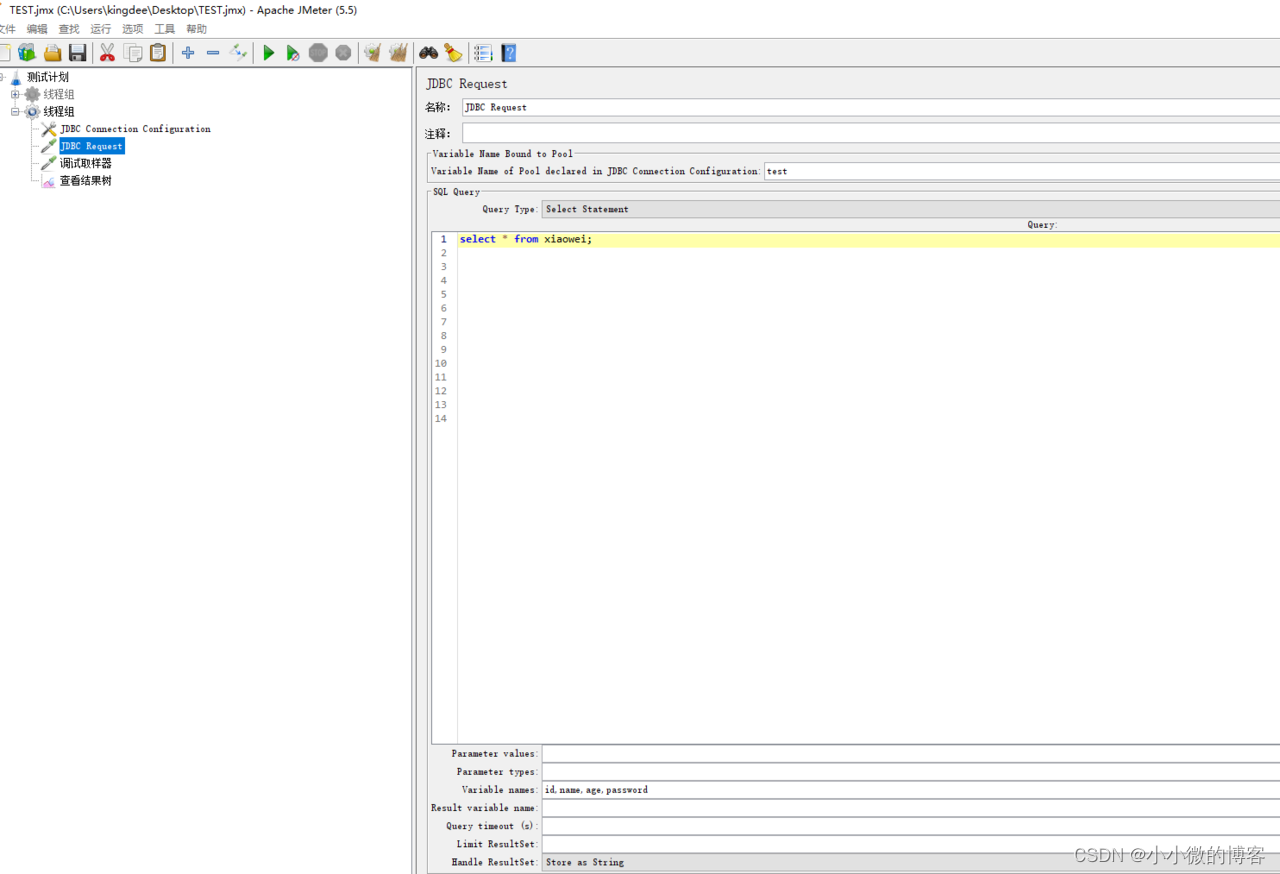The width and height of the screenshot is (1280, 874).
Task: Select JDBC Connection Configuration in the tree
Action: point(135,129)
